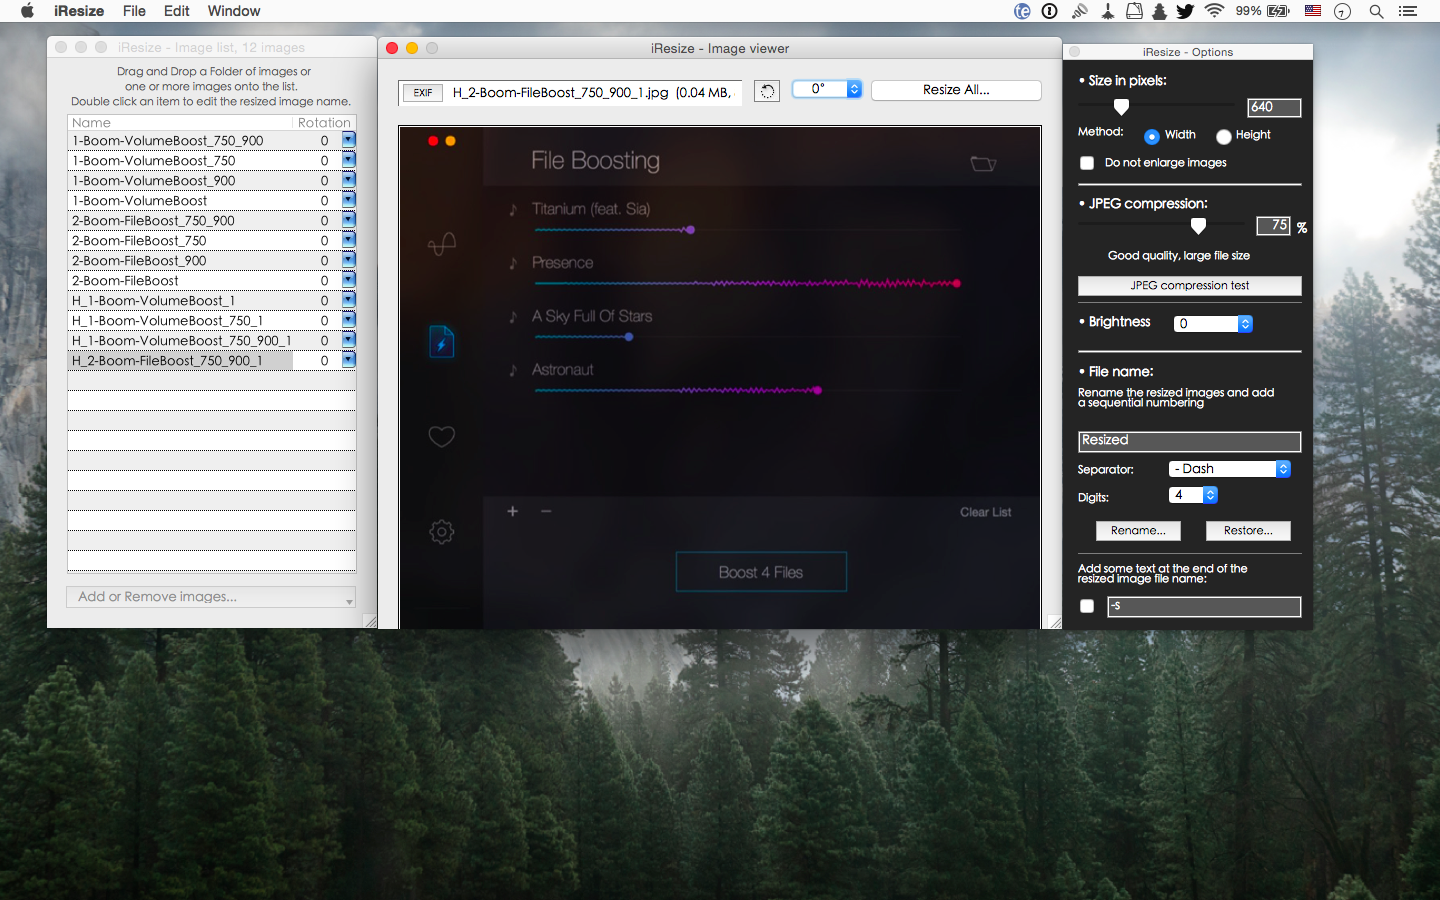Open rotation dropdown for H_1-Boom-VolumeBoost_750_1
The width and height of the screenshot is (1440, 900).
[349, 320]
